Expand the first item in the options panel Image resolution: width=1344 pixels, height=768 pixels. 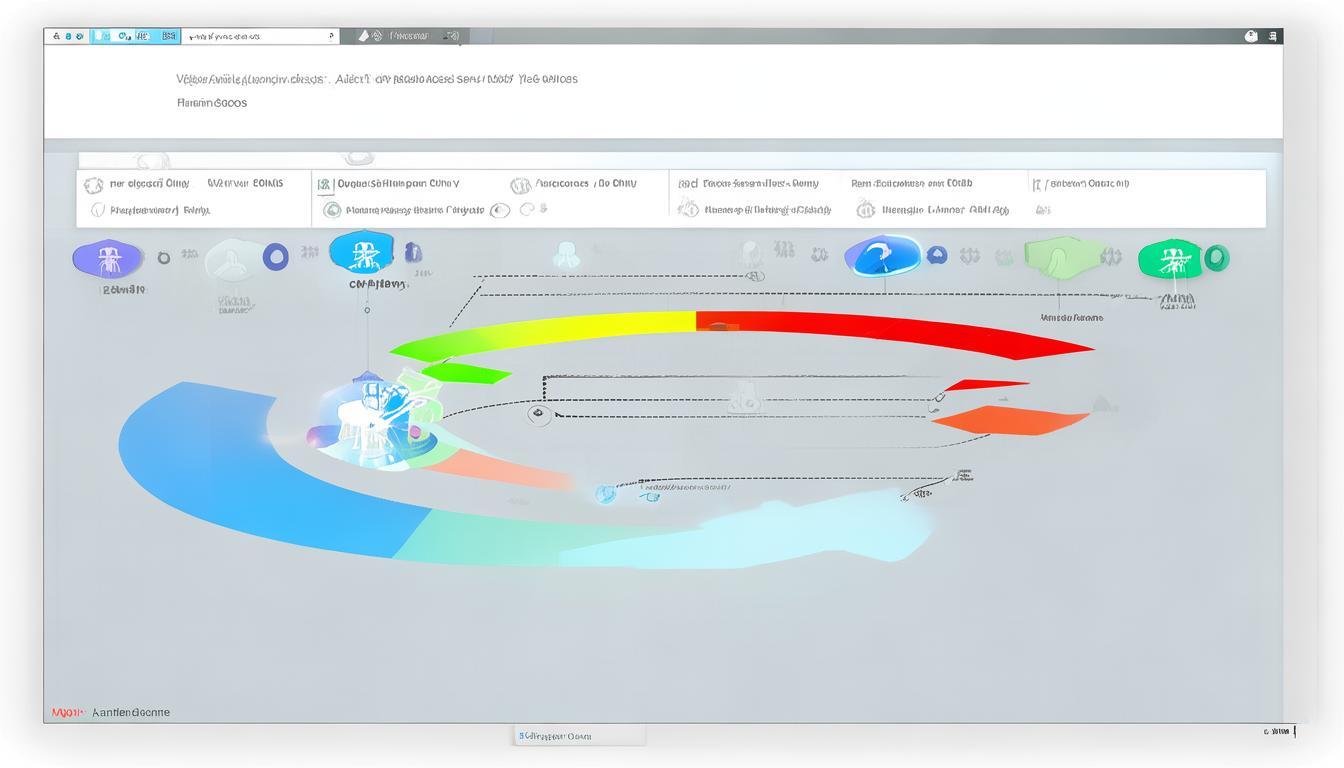point(138,184)
